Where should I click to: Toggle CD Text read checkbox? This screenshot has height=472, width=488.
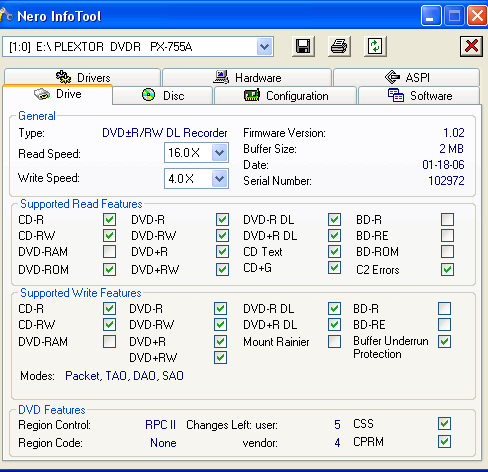tap(334, 252)
